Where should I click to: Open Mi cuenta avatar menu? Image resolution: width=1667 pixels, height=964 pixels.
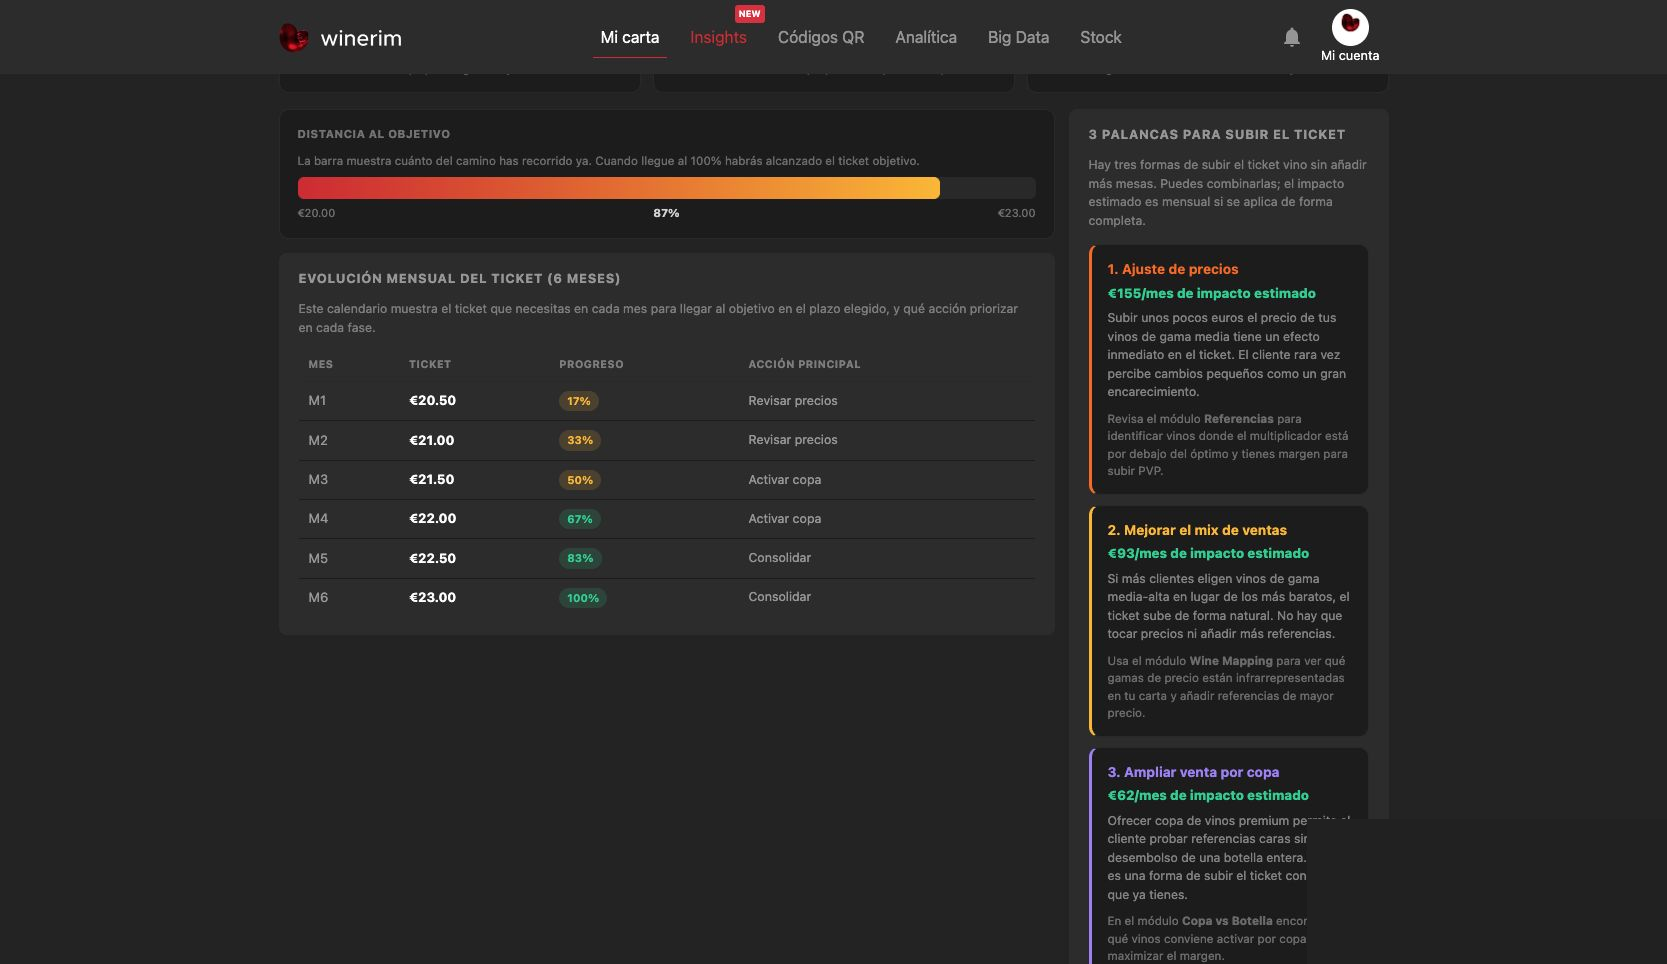1350,27
